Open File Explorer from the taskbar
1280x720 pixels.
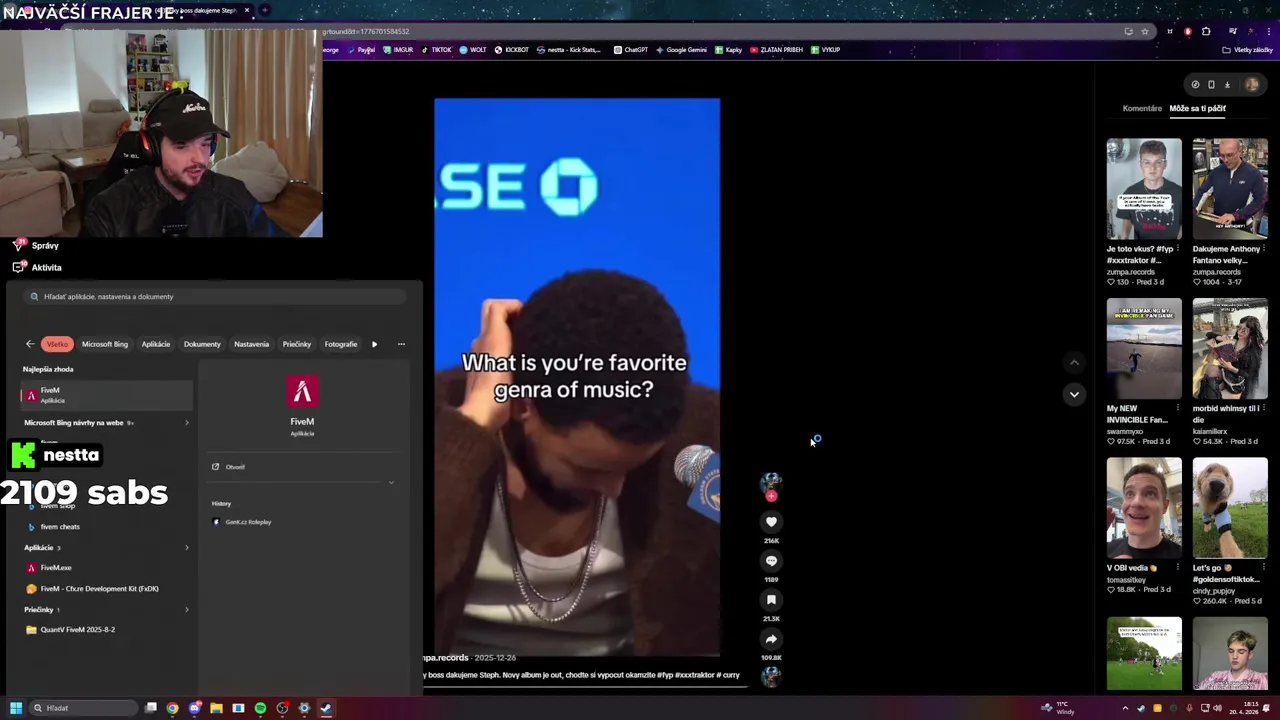(x=216, y=708)
